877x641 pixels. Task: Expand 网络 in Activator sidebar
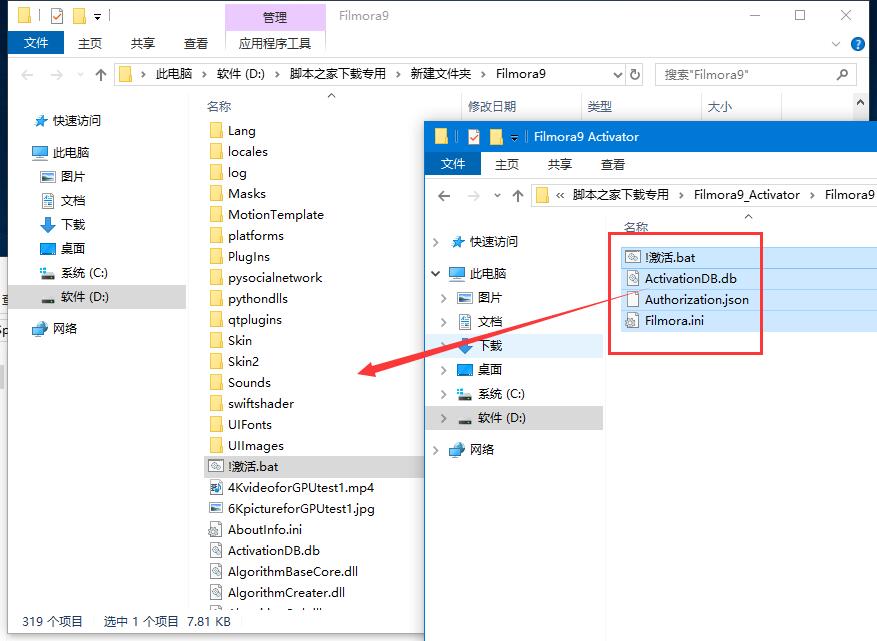[436, 450]
